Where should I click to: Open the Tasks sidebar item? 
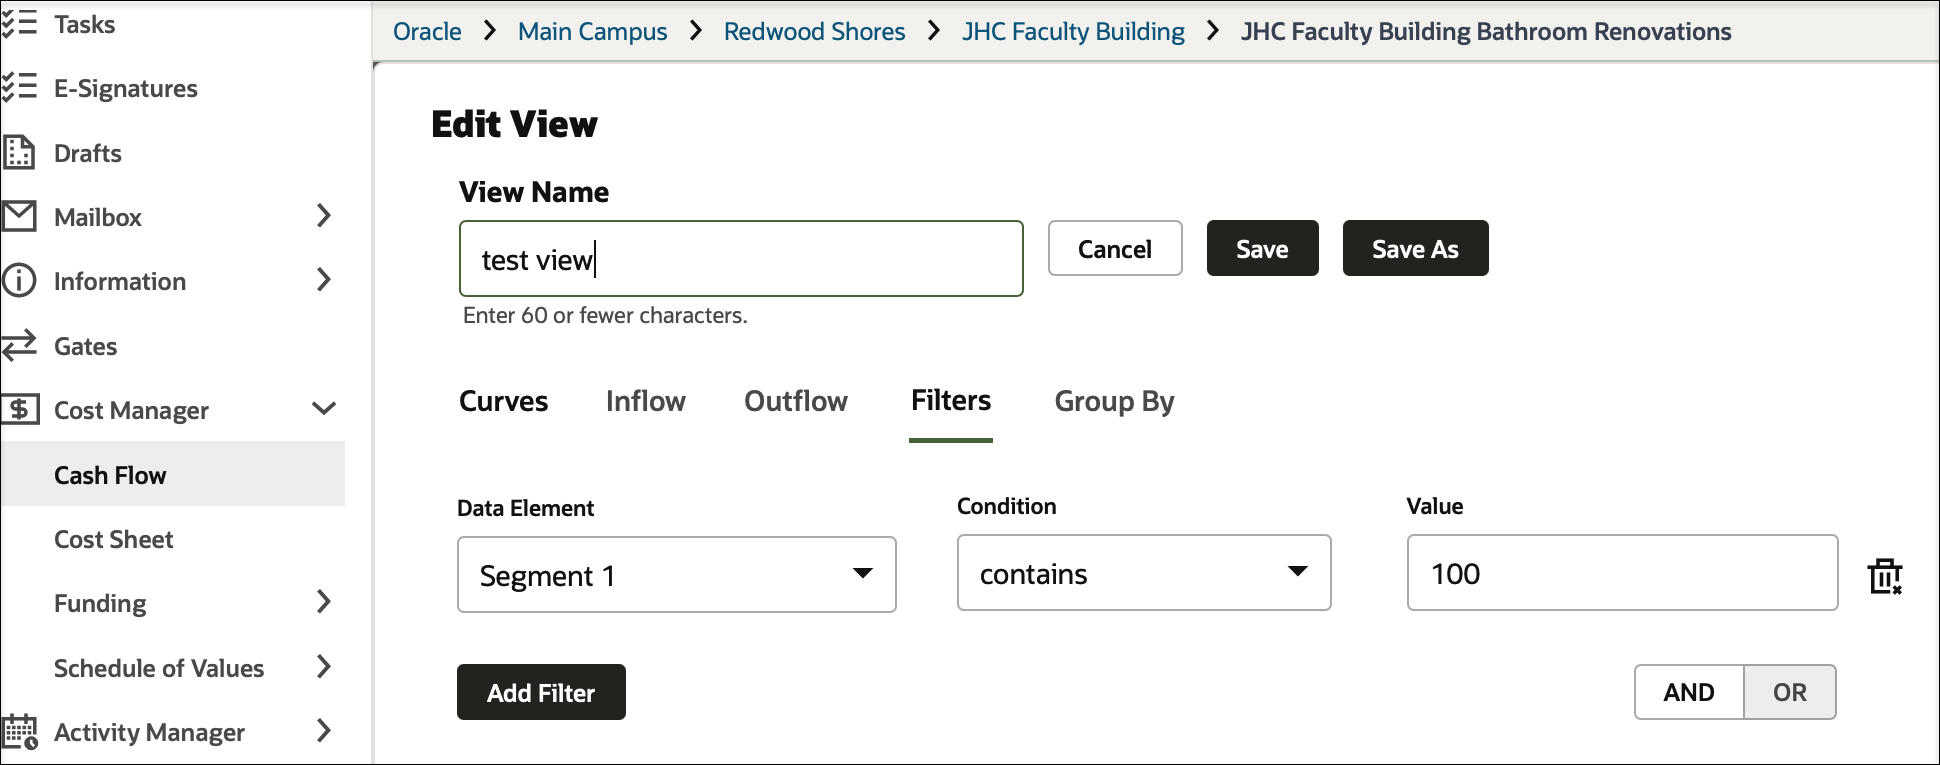pos(85,24)
